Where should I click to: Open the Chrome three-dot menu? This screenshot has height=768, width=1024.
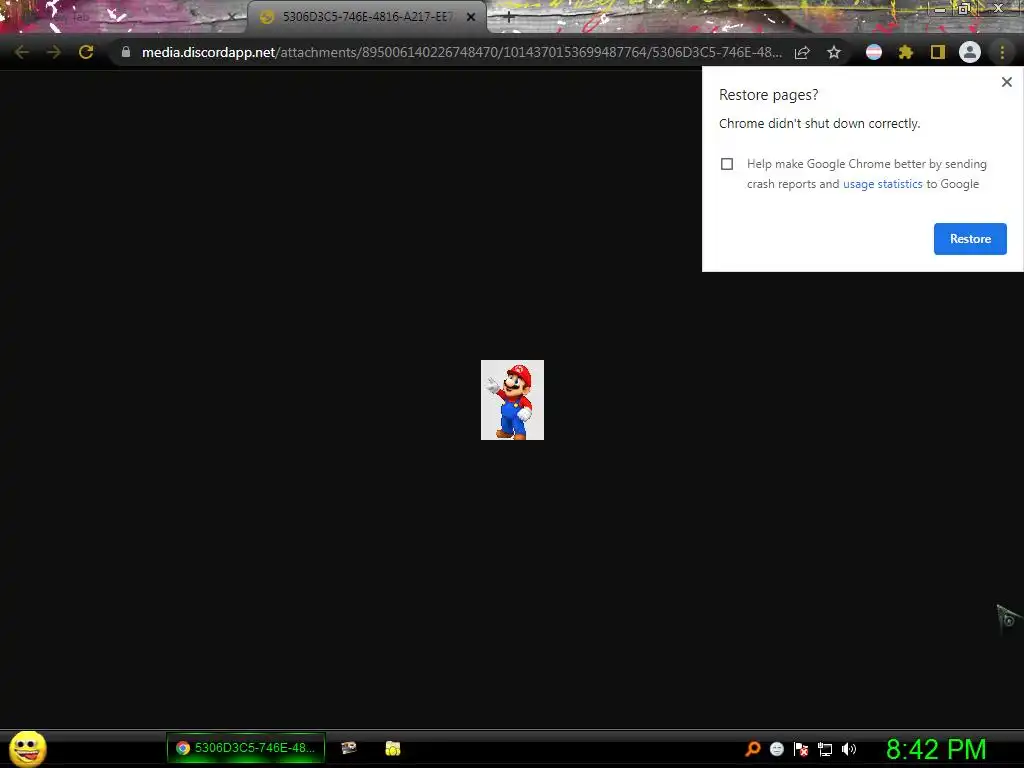click(x=1002, y=52)
